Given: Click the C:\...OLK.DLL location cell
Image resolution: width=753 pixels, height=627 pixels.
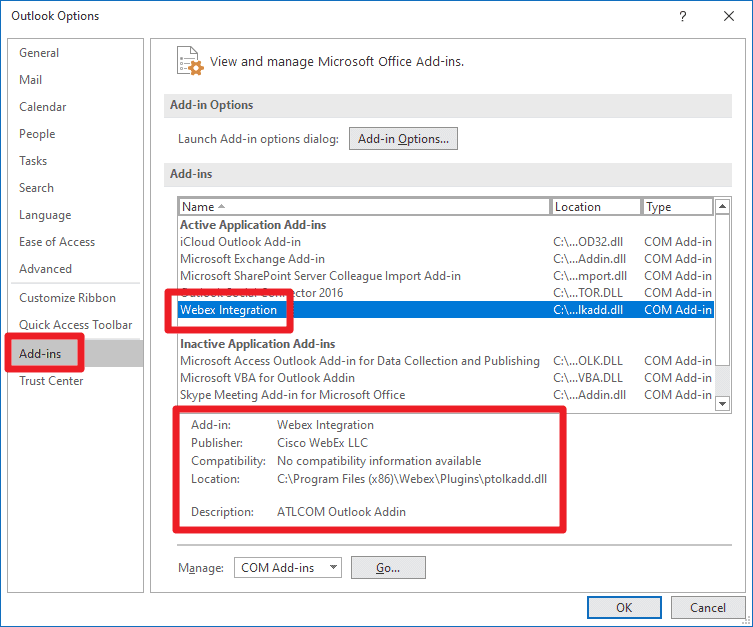Looking at the screenshot, I should click(587, 361).
